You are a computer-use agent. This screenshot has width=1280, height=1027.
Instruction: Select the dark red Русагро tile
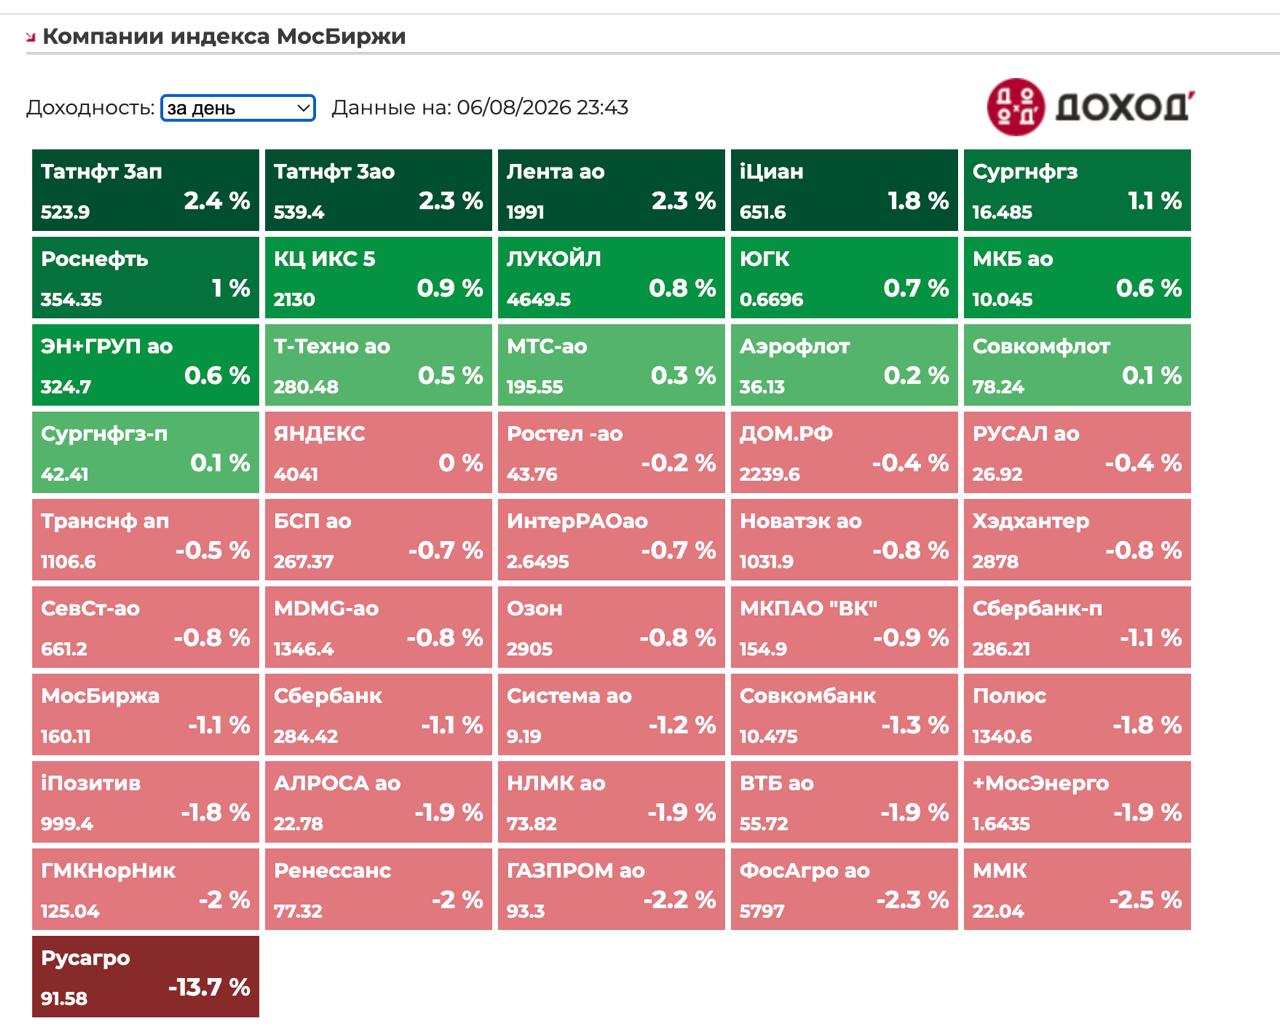pos(145,977)
